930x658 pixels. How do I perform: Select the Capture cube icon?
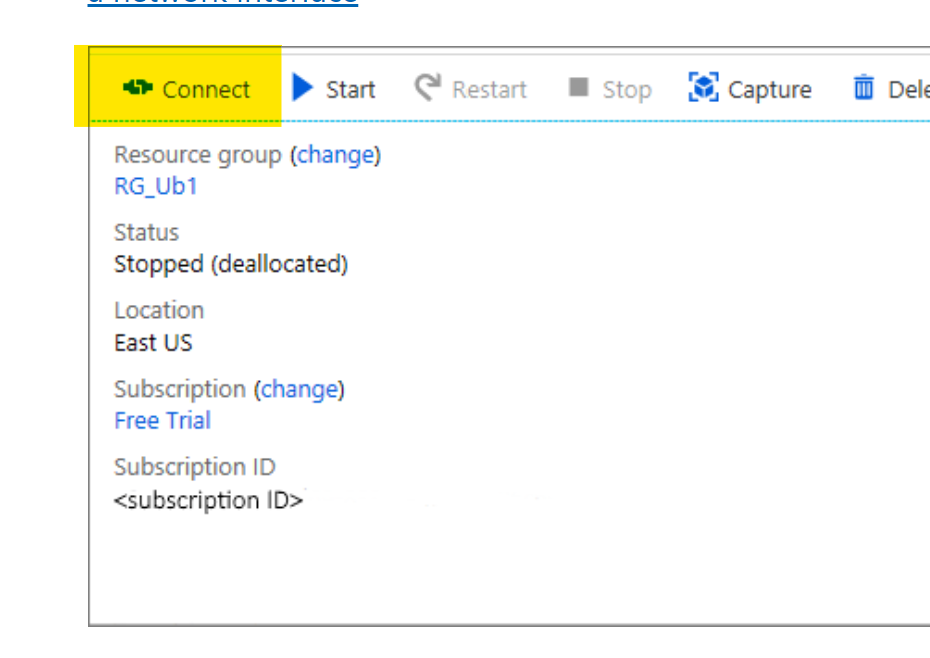[x=704, y=88]
